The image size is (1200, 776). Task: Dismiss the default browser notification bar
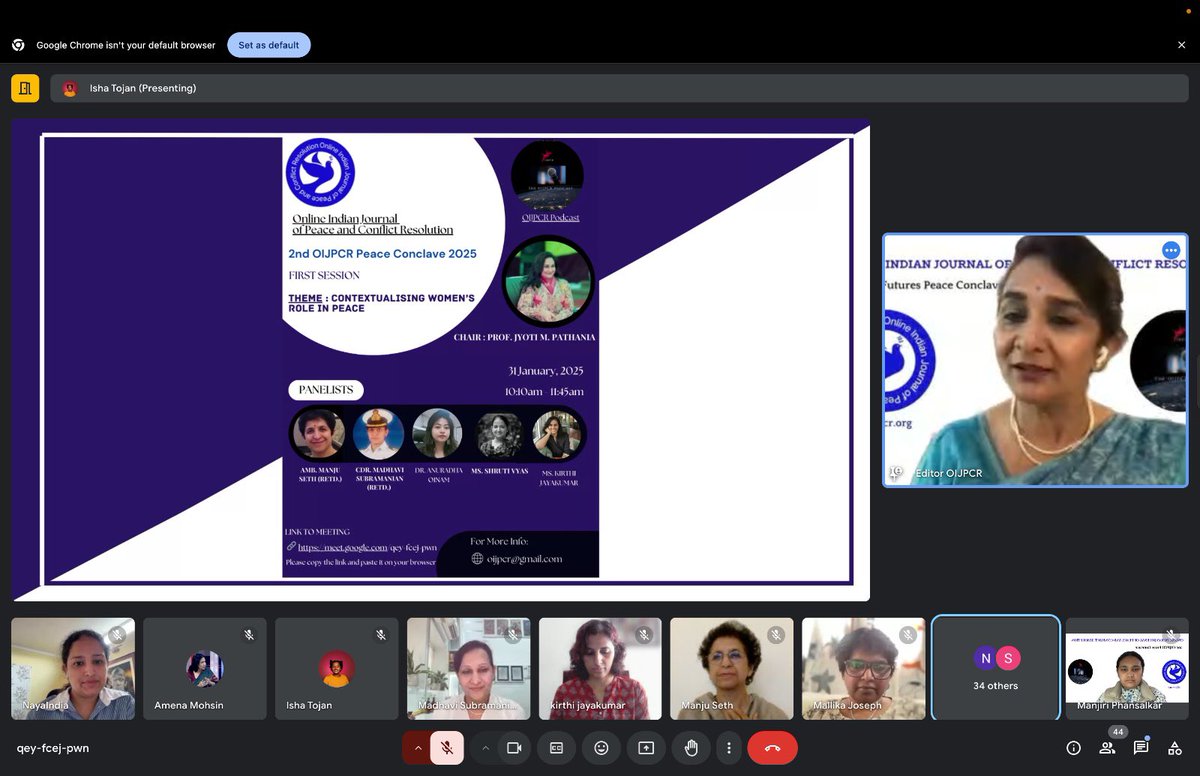tap(1181, 45)
